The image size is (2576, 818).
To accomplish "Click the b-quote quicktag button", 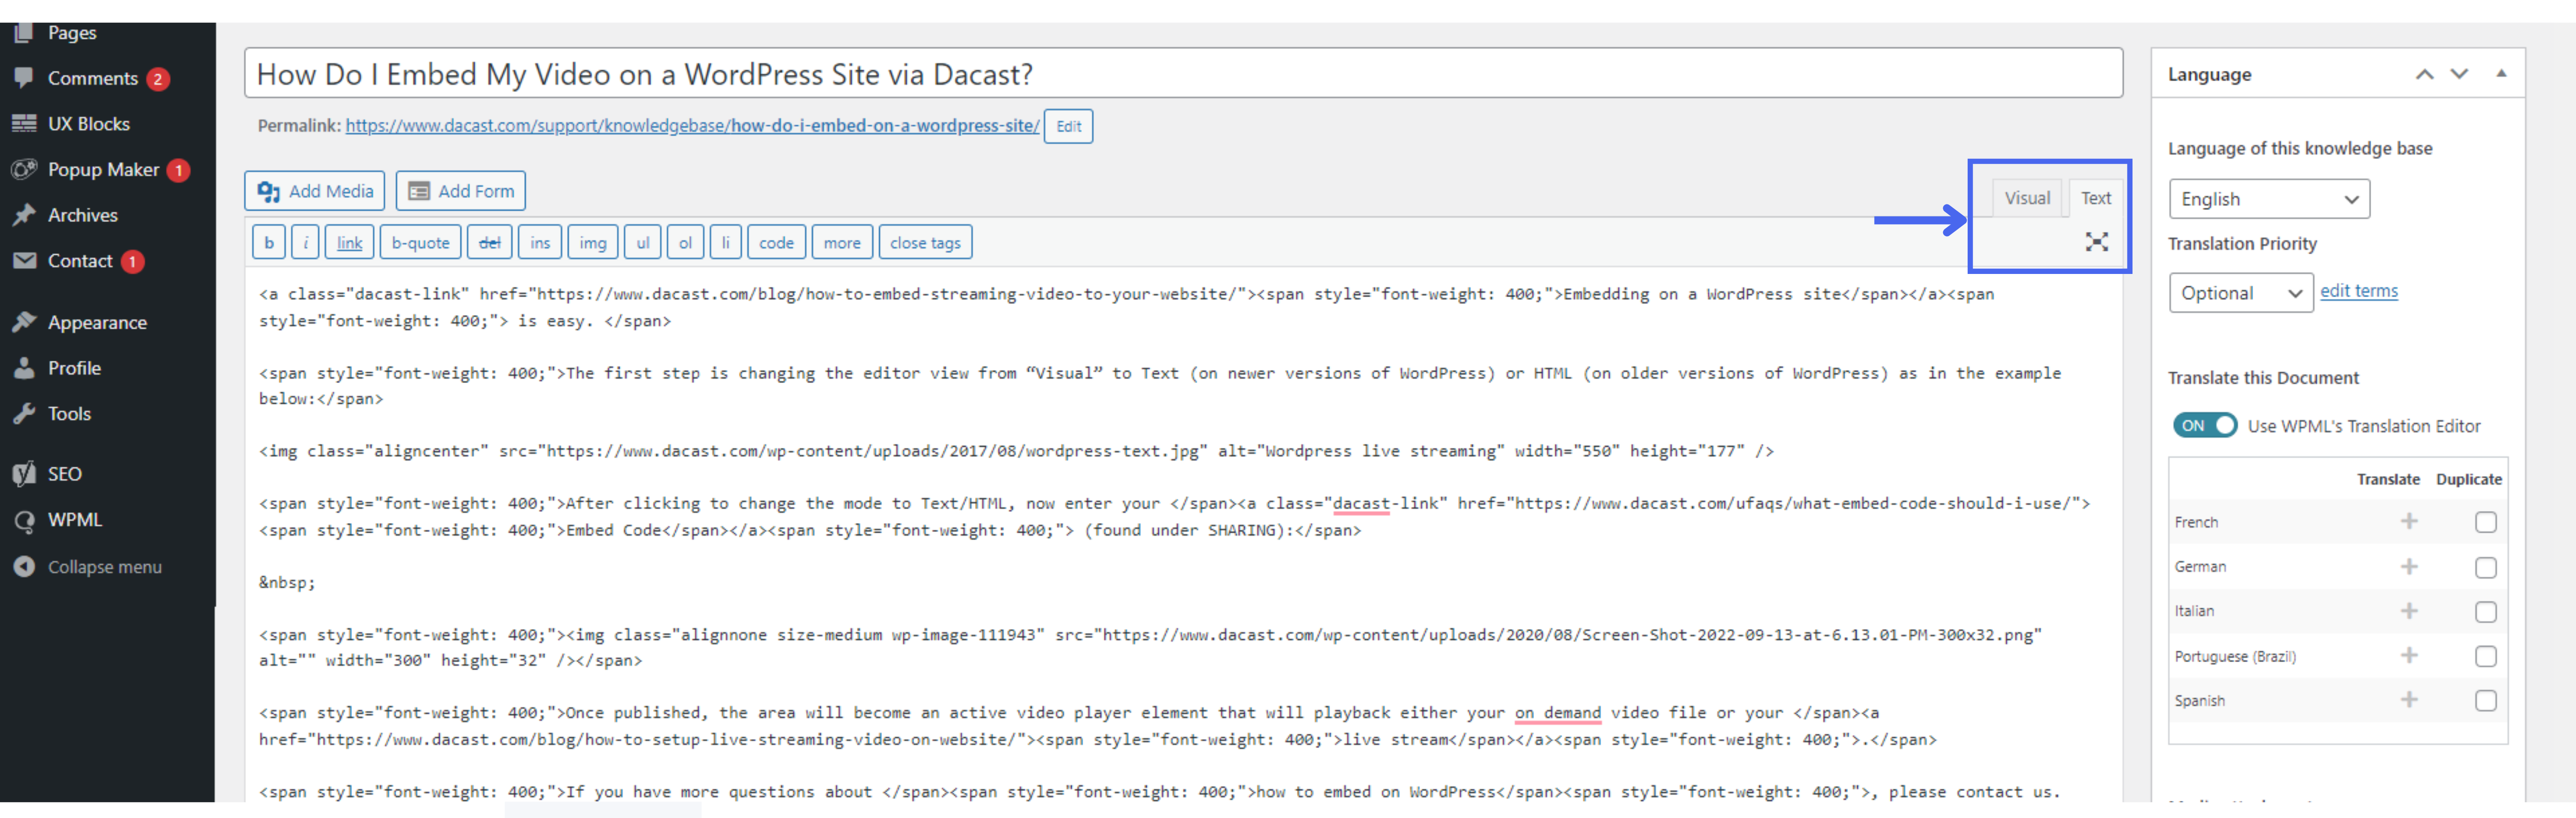I will [420, 242].
